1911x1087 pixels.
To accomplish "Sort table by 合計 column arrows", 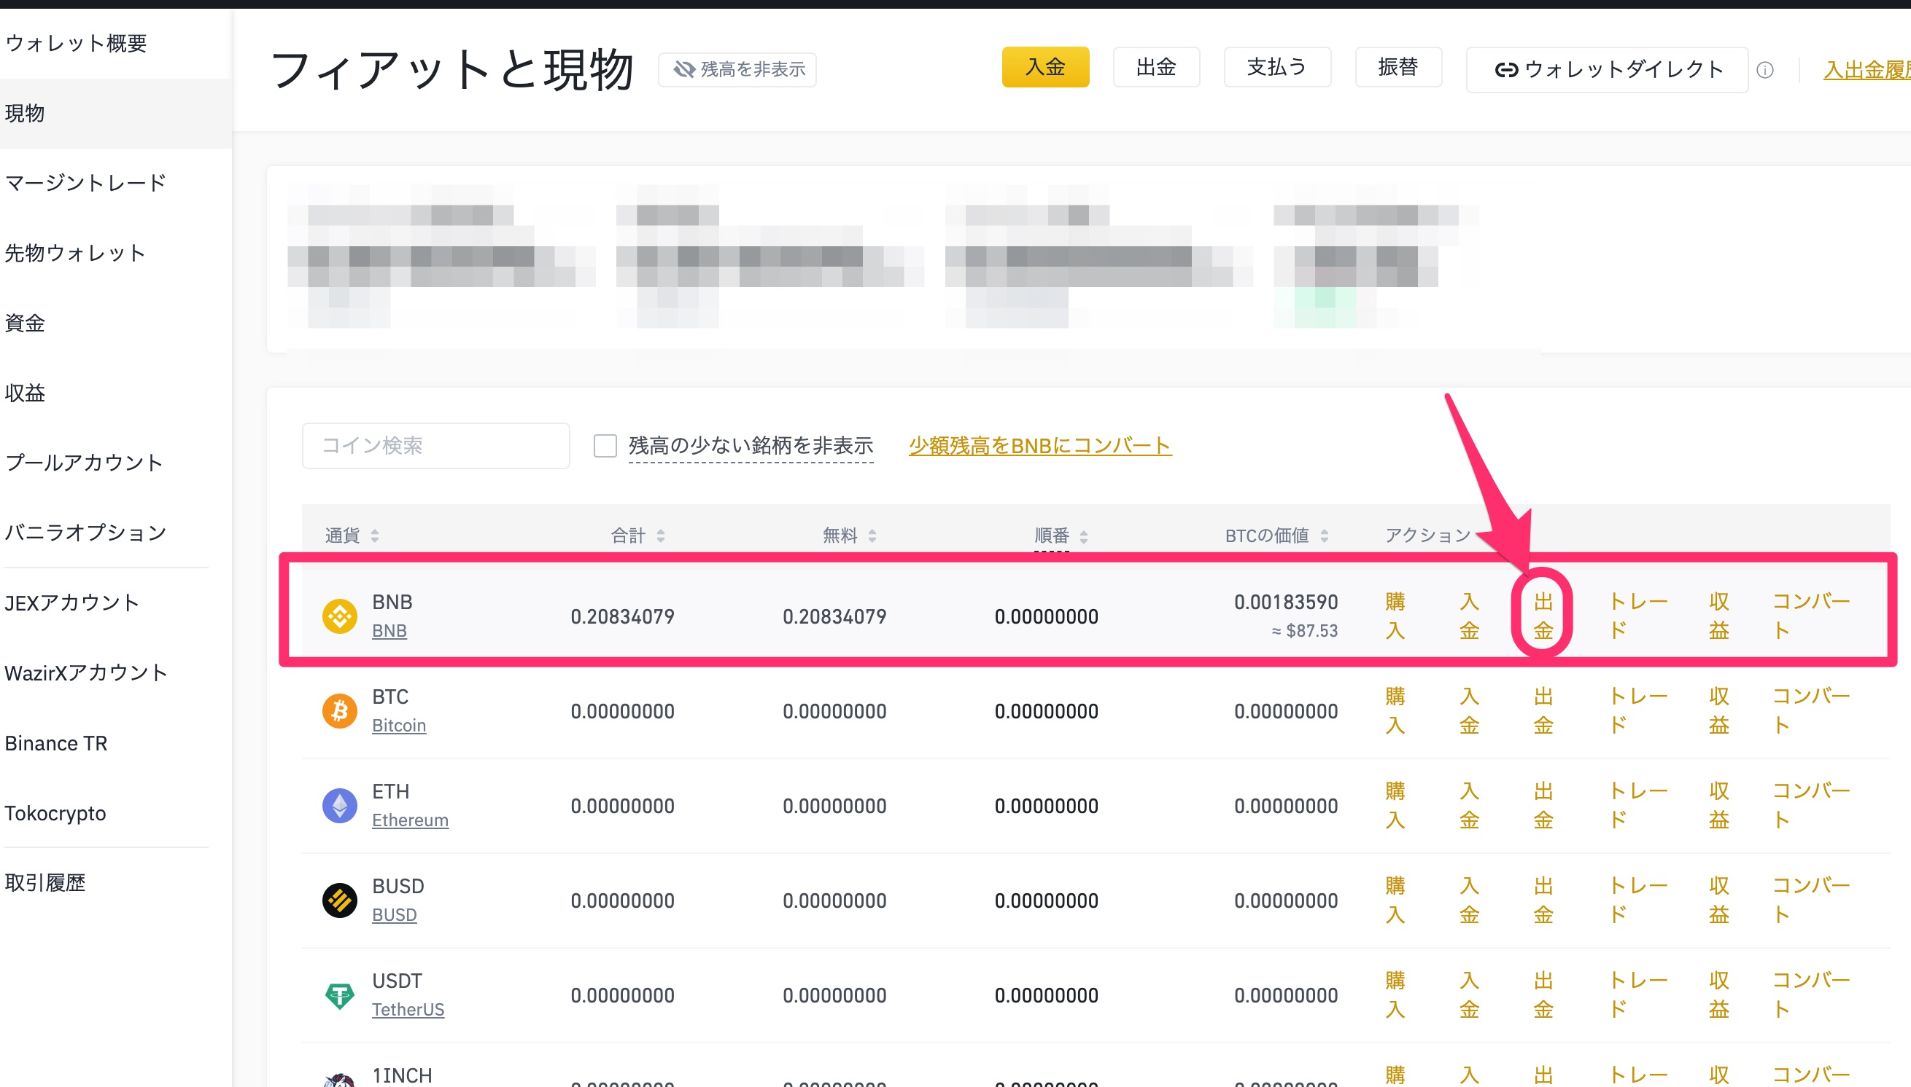I will (661, 536).
